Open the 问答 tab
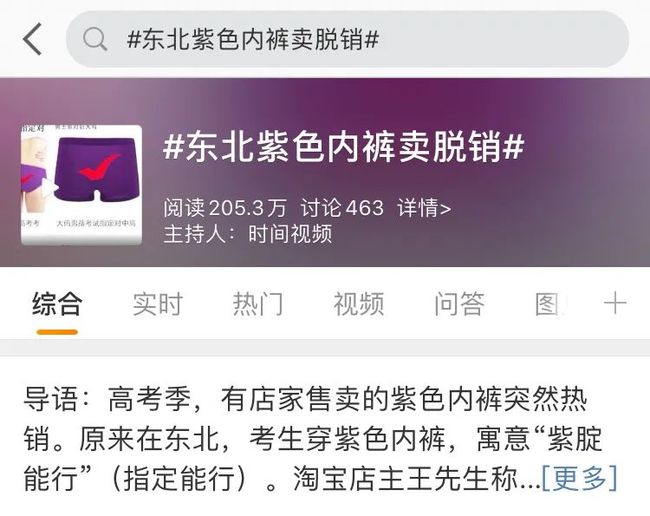This screenshot has width=650, height=516. [x=459, y=304]
